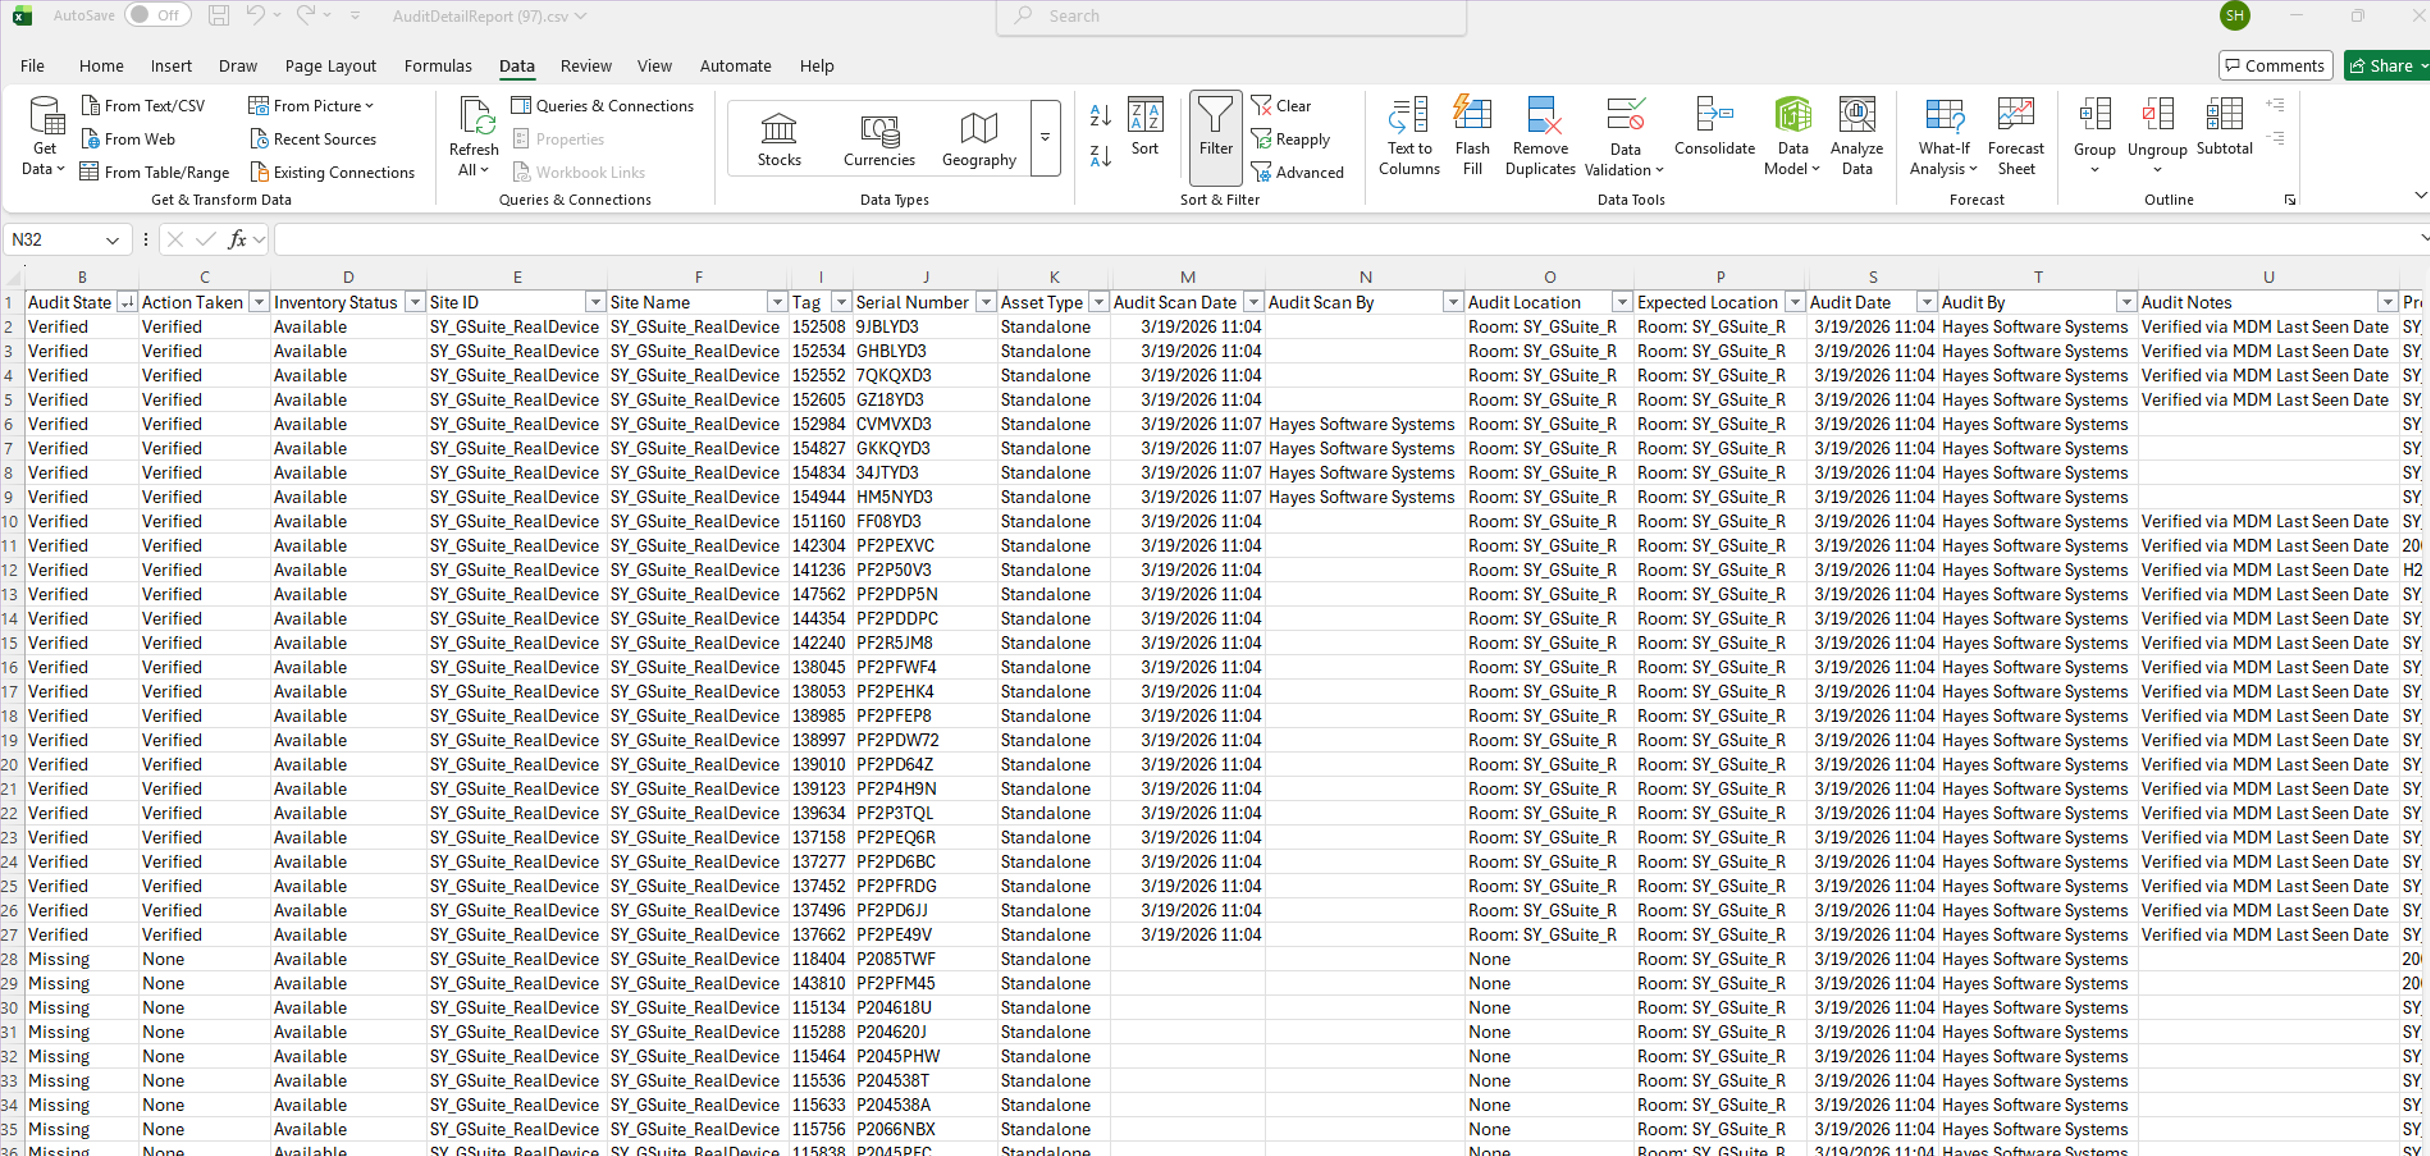Toggle the AutoSave switch
This screenshot has height=1156, width=2430.
157,16
